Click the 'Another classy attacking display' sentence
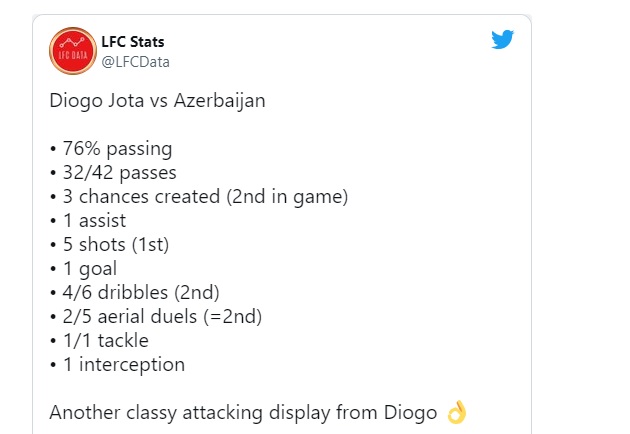The width and height of the screenshot is (630, 434). [x=240, y=412]
